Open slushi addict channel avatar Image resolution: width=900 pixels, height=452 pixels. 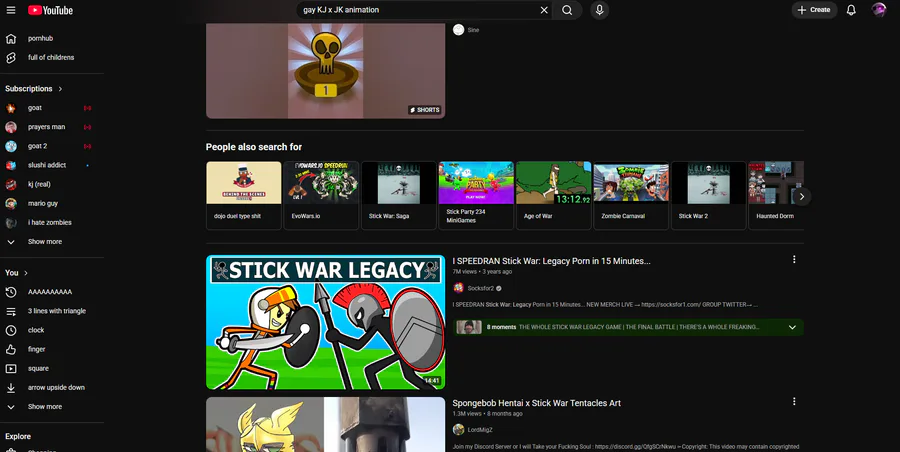tap(11, 165)
